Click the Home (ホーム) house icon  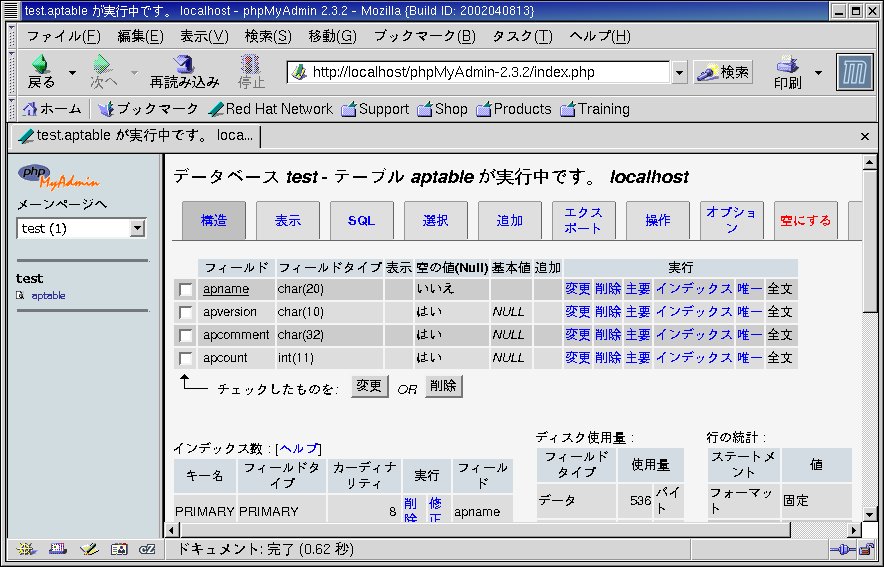point(30,109)
